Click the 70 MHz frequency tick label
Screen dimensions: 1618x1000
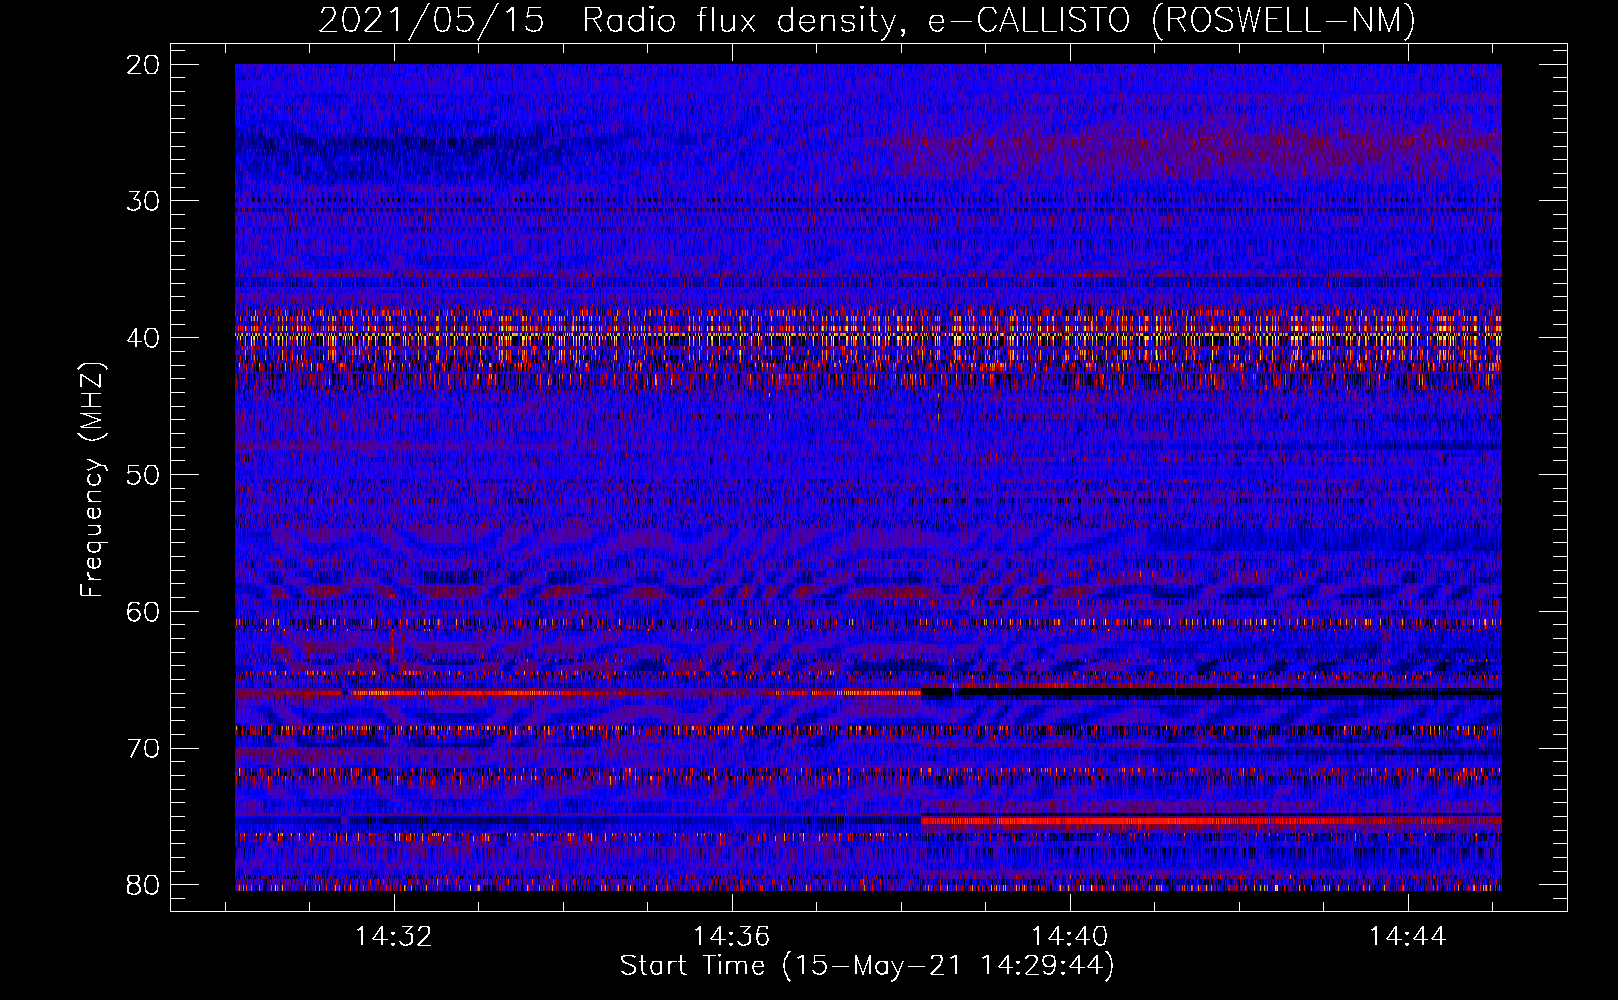(x=143, y=749)
